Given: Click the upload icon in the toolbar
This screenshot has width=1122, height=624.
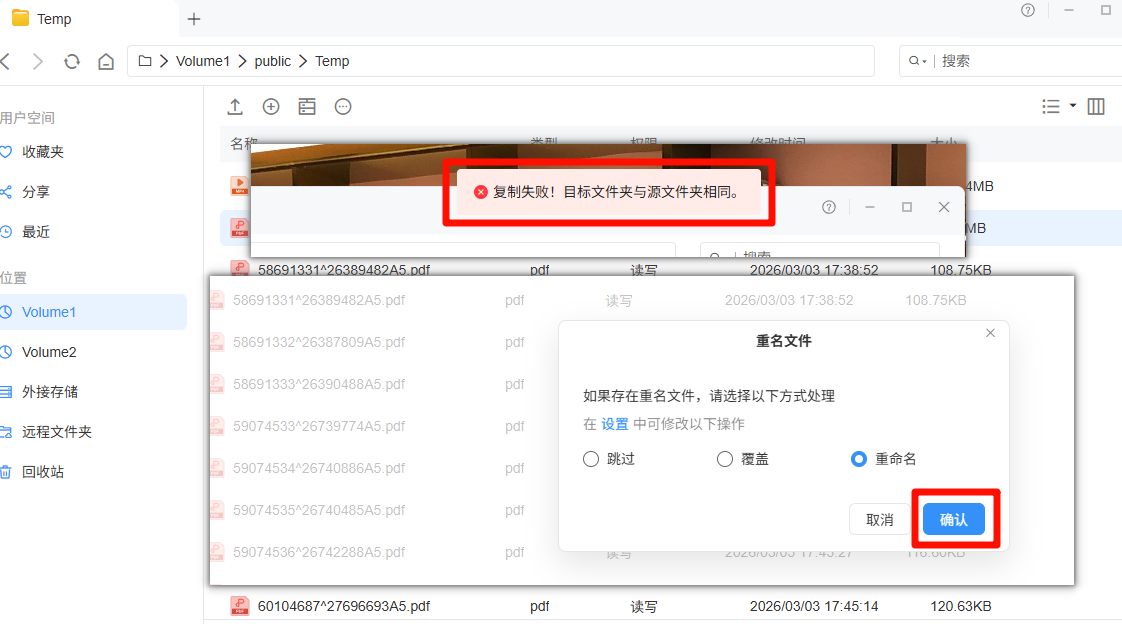Looking at the screenshot, I should tap(235, 107).
